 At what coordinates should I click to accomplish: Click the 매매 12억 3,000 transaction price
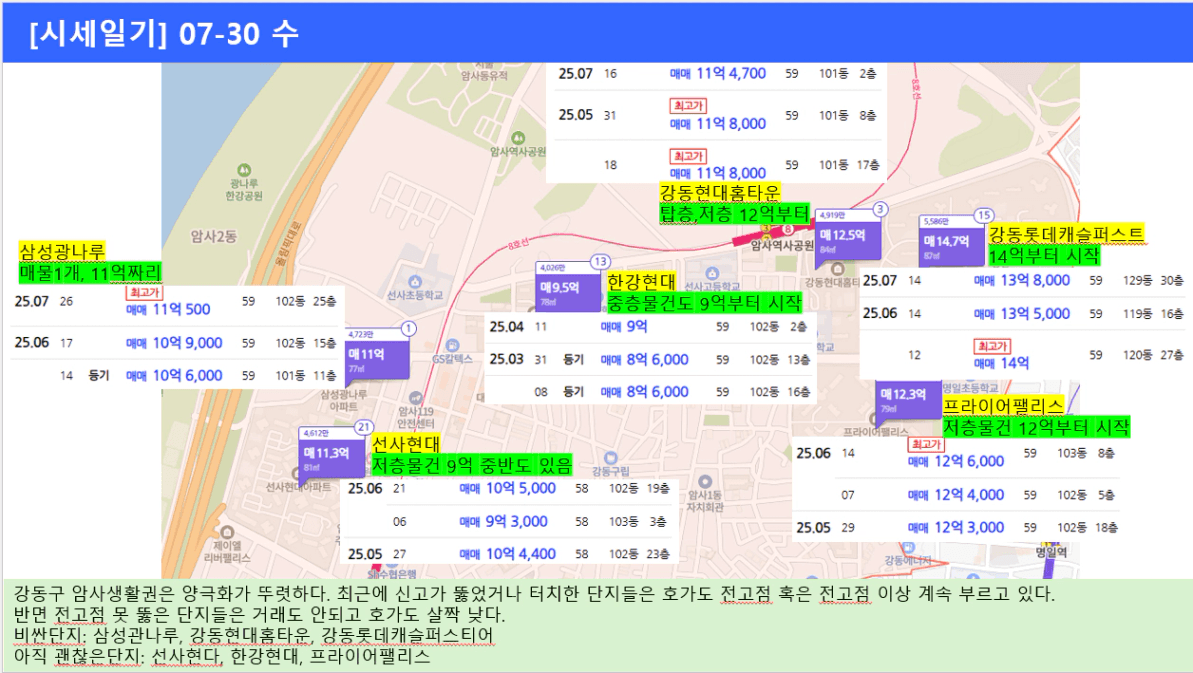tap(956, 527)
